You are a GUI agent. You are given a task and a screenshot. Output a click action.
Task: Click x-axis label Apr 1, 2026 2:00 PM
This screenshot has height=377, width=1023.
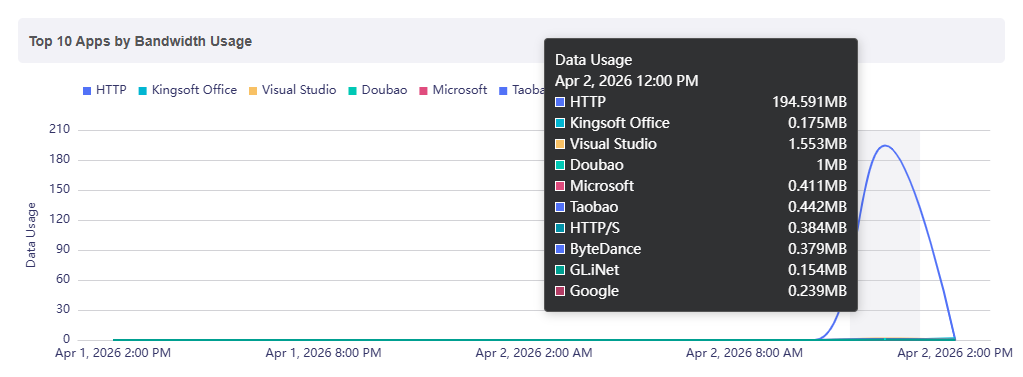(x=114, y=354)
